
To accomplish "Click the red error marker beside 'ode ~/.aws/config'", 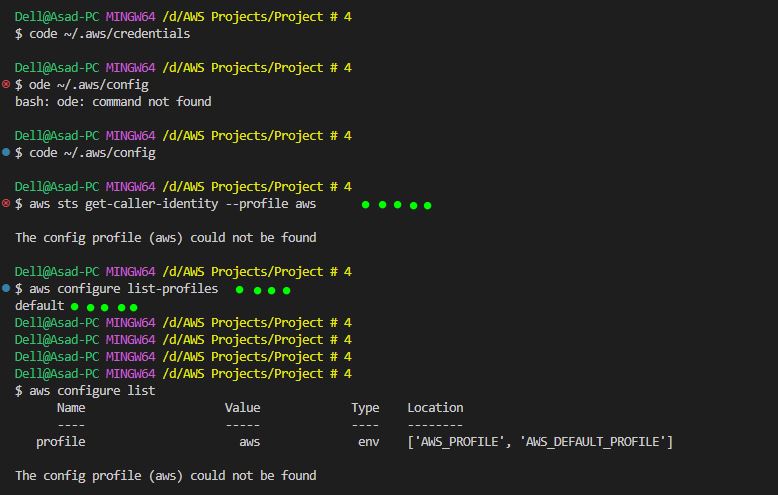I will pos(6,84).
